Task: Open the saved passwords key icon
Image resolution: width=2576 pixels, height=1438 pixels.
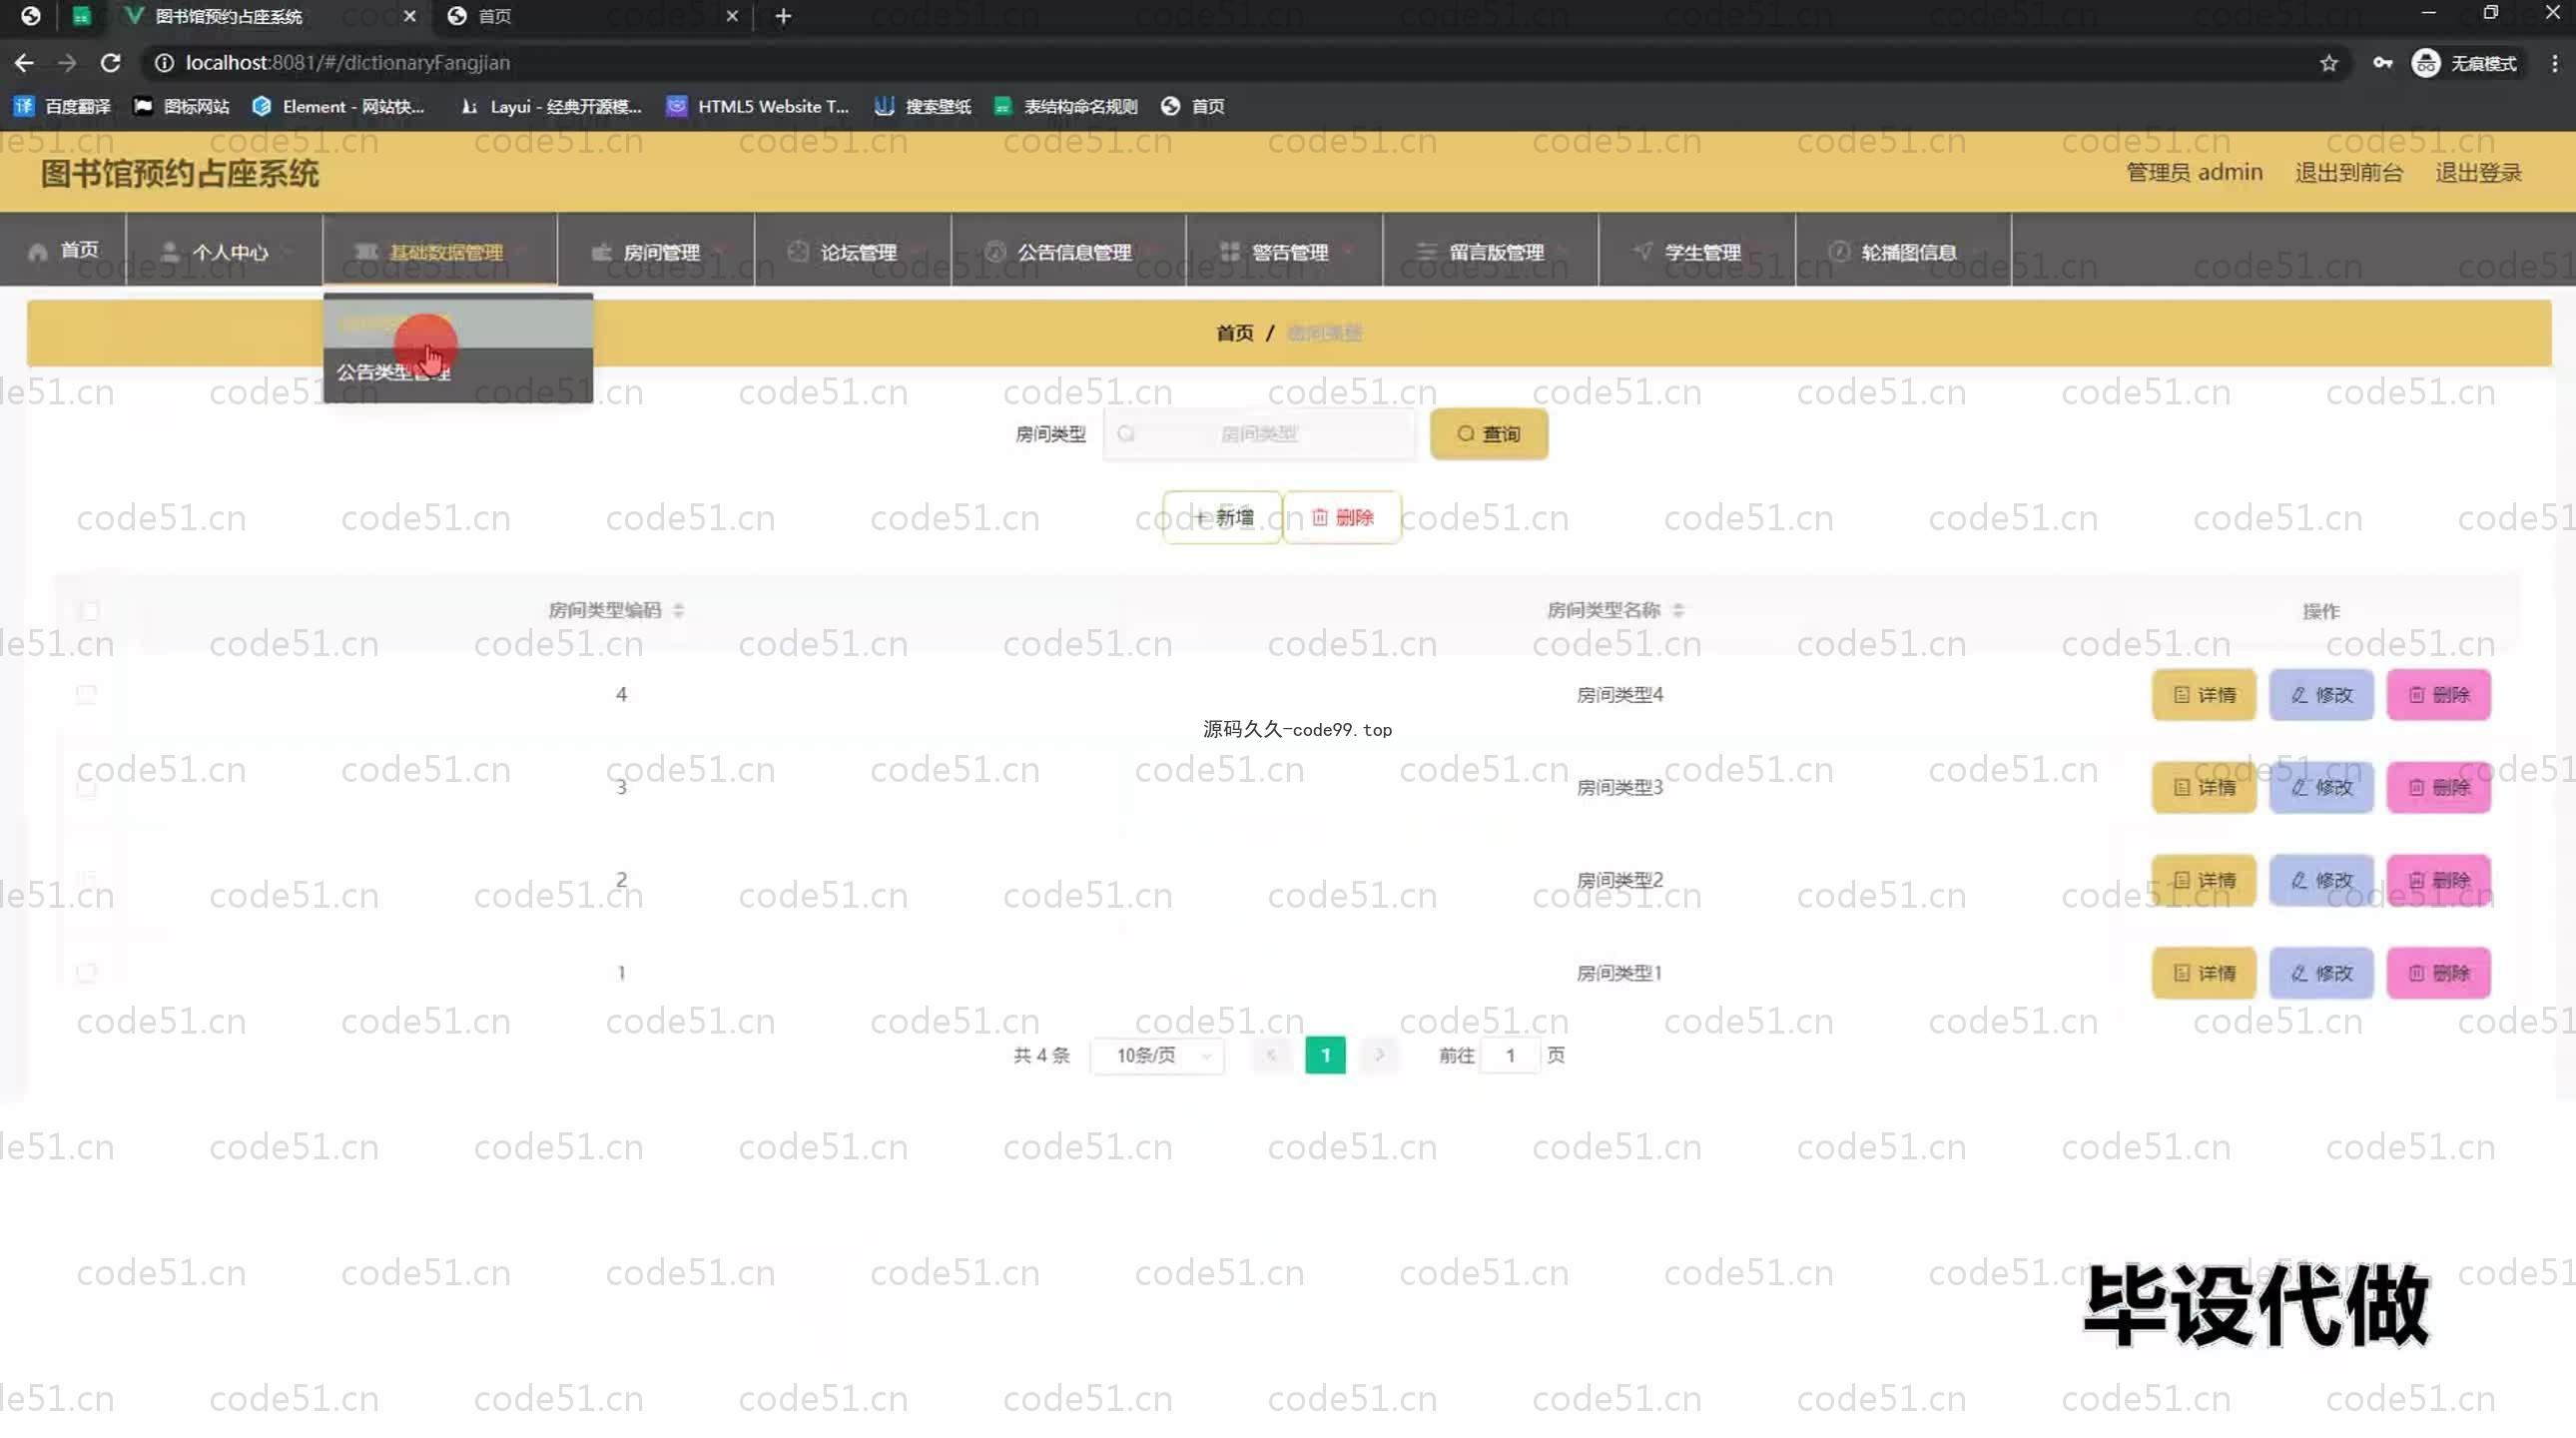Action: pyautogui.click(x=2382, y=63)
